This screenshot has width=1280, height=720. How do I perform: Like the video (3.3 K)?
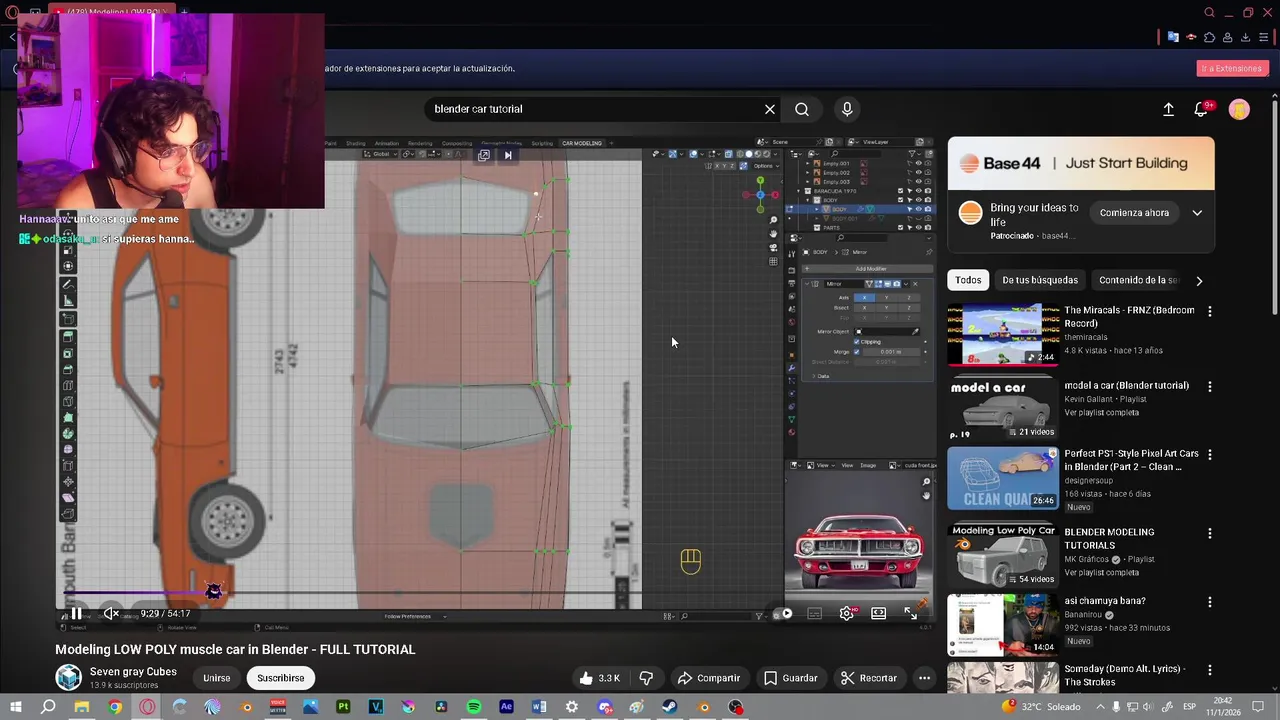[x=598, y=678]
